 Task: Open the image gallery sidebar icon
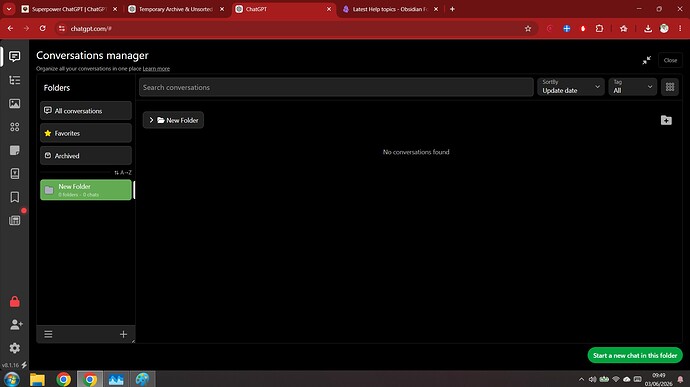pyautogui.click(x=15, y=103)
